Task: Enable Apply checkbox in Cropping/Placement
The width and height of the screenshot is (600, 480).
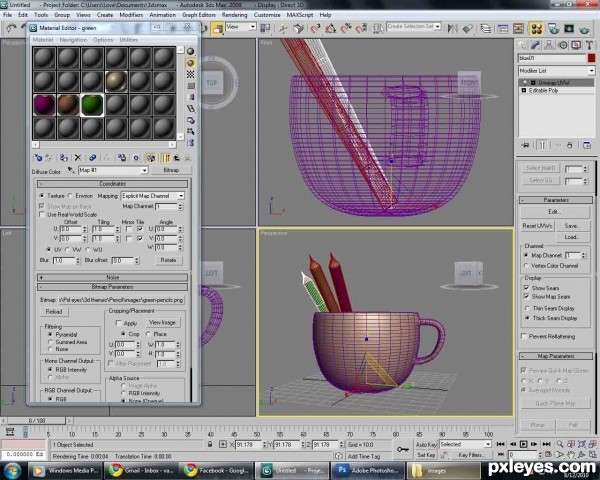Action: tap(118, 323)
